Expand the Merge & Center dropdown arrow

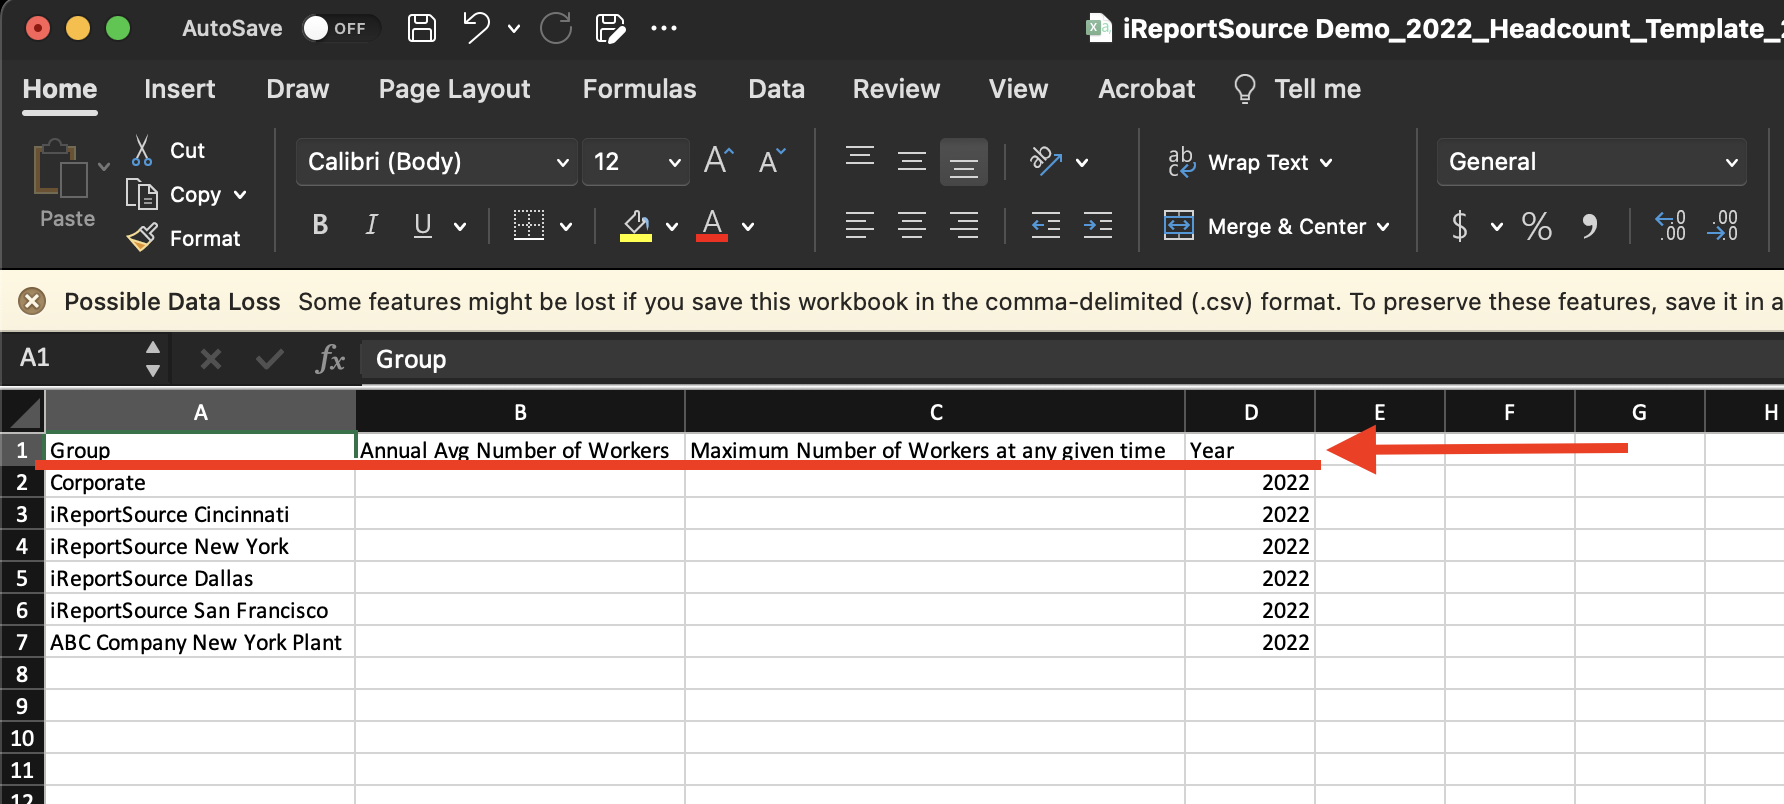pos(1383,227)
